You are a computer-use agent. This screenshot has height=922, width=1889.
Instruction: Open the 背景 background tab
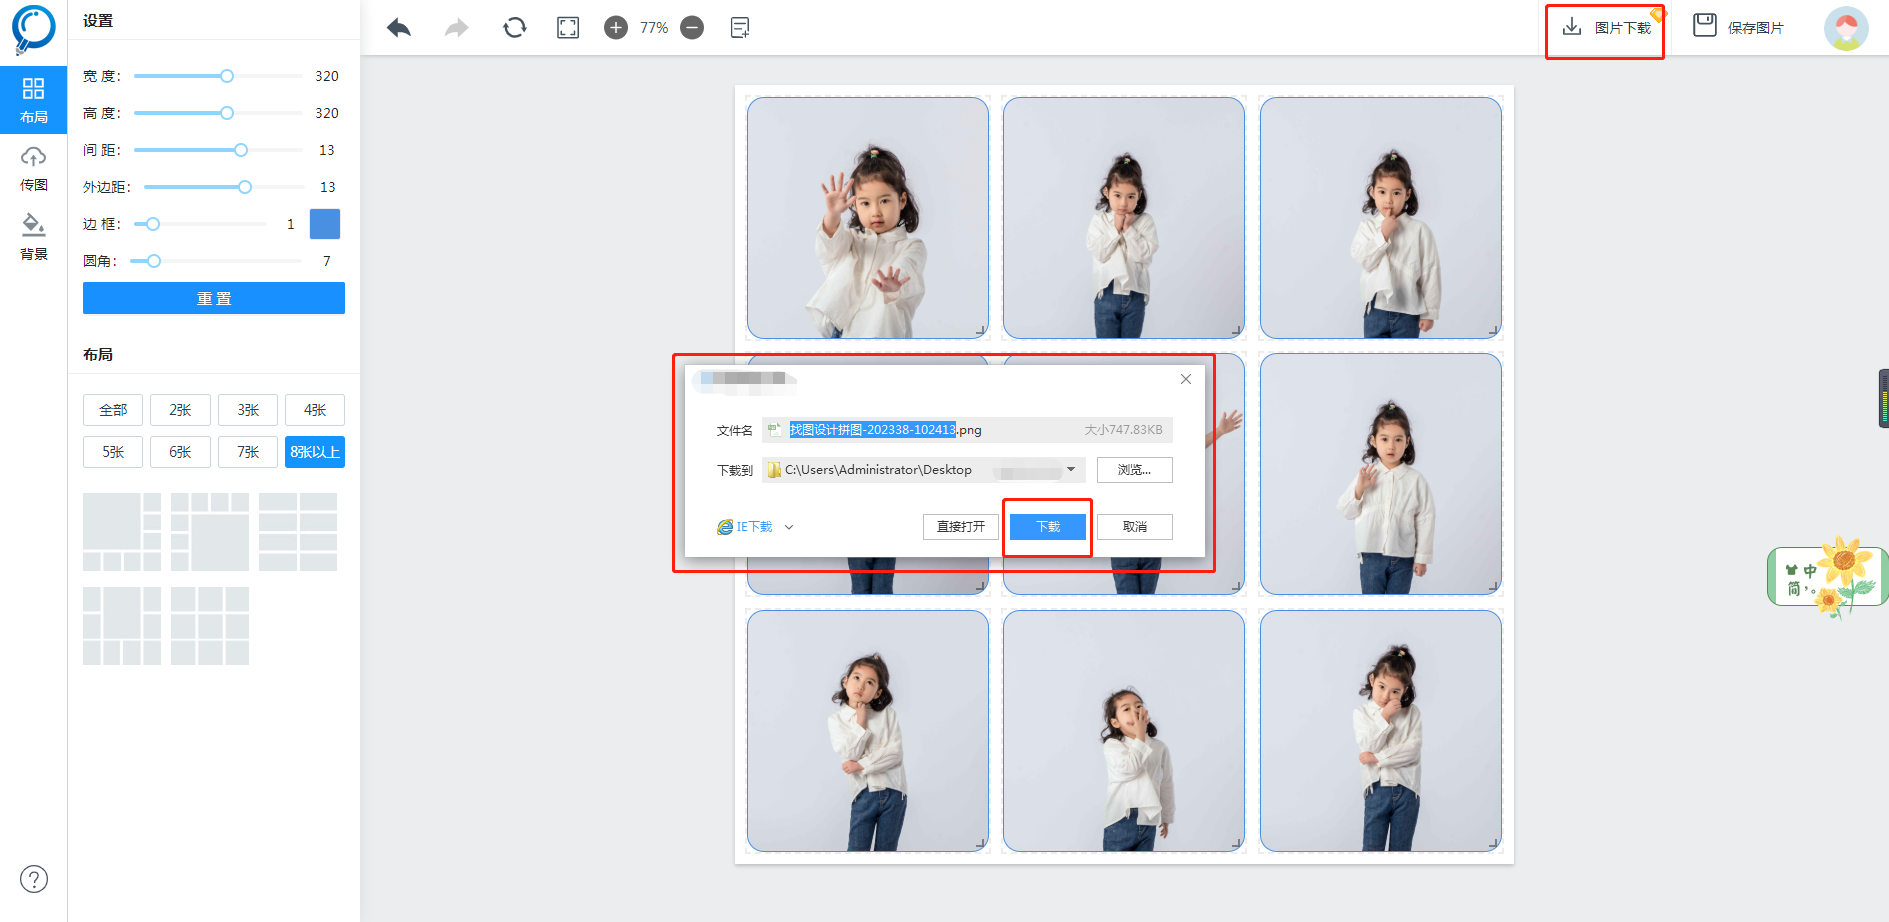pyautogui.click(x=33, y=237)
